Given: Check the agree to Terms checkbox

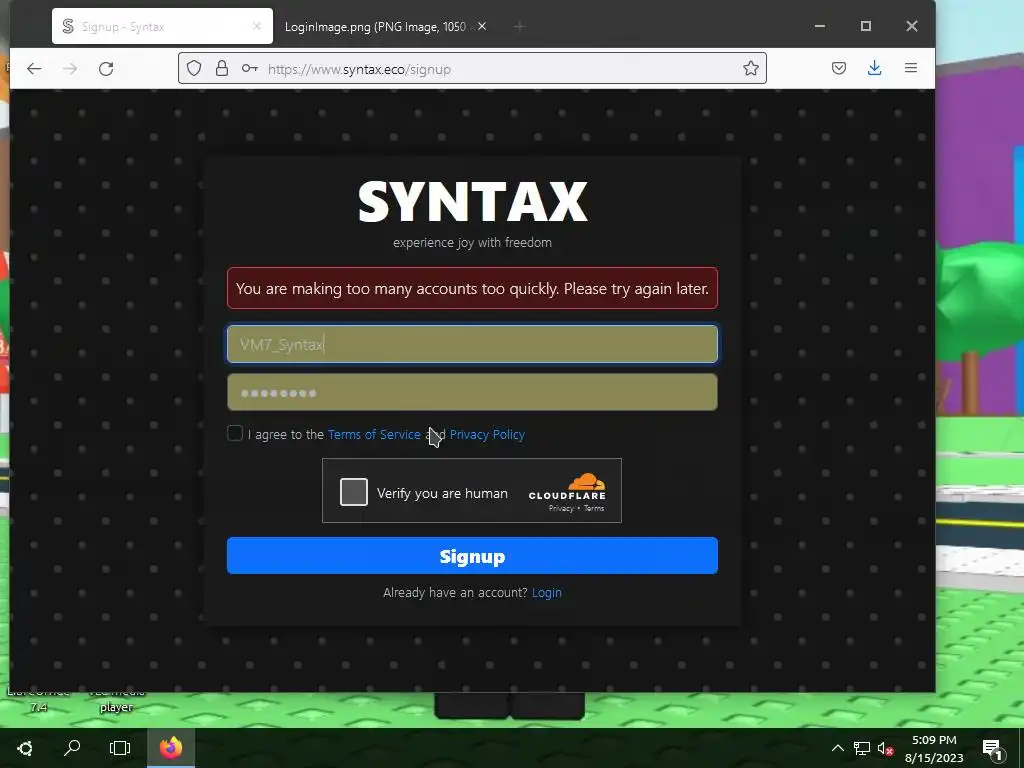Looking at the screenshot, I should click(235, 434).
